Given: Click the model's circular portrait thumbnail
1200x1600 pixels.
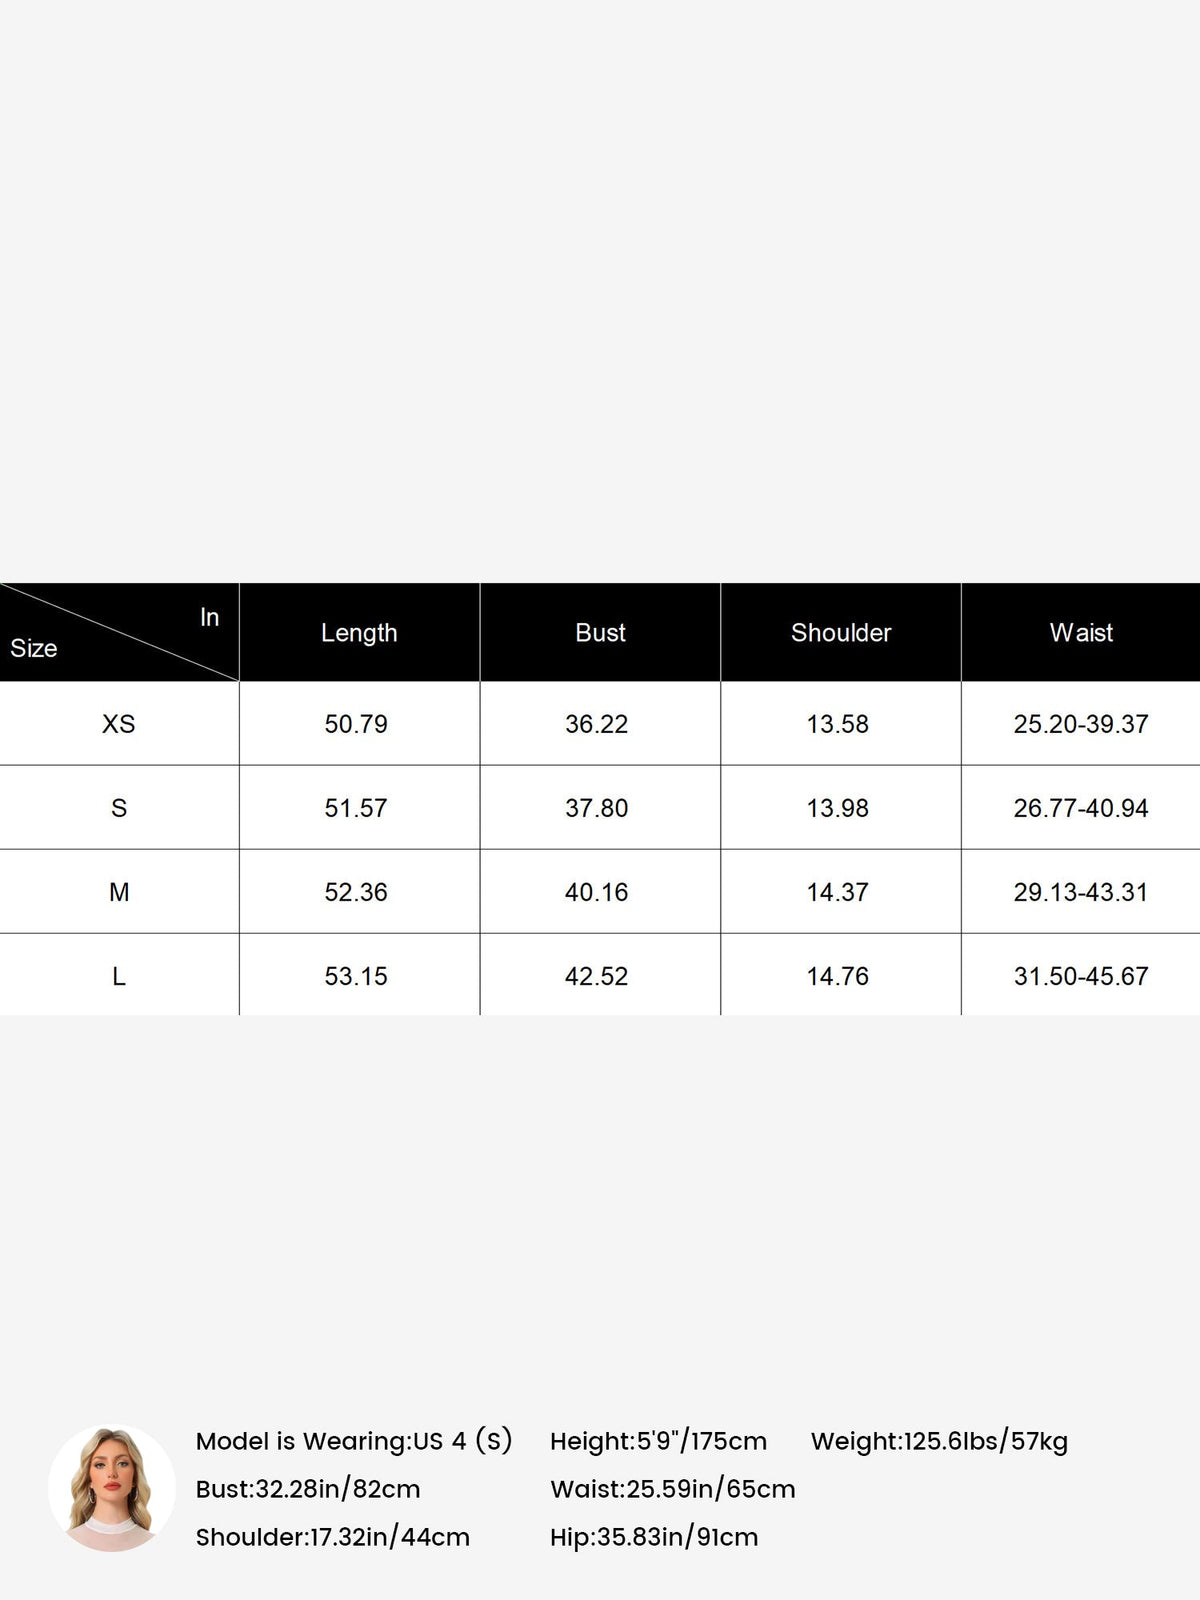Looking at the screenshot, I should click(112, 1488).
